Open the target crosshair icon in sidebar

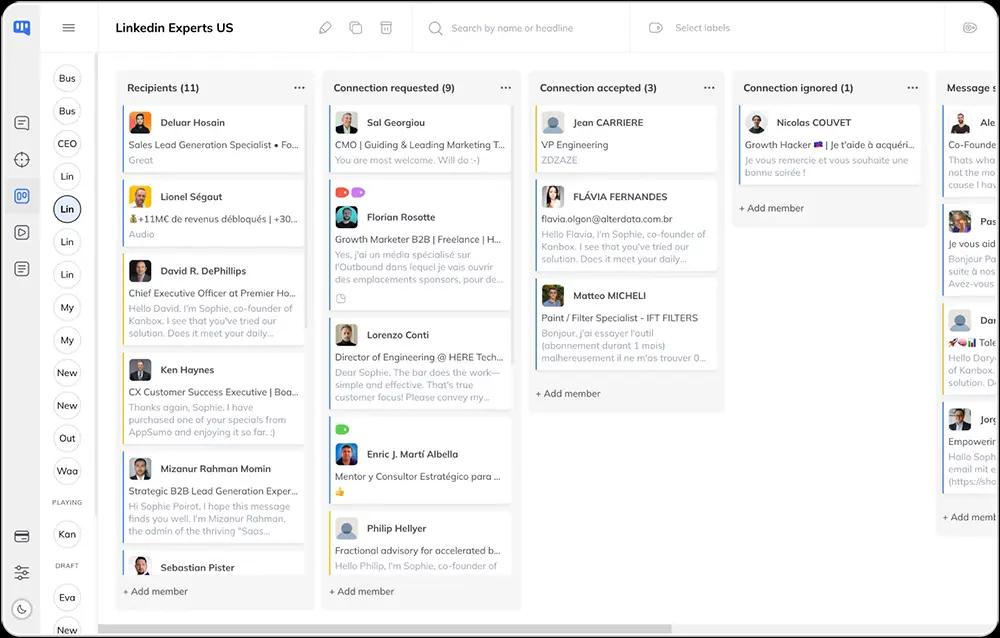tap(22, 160)
